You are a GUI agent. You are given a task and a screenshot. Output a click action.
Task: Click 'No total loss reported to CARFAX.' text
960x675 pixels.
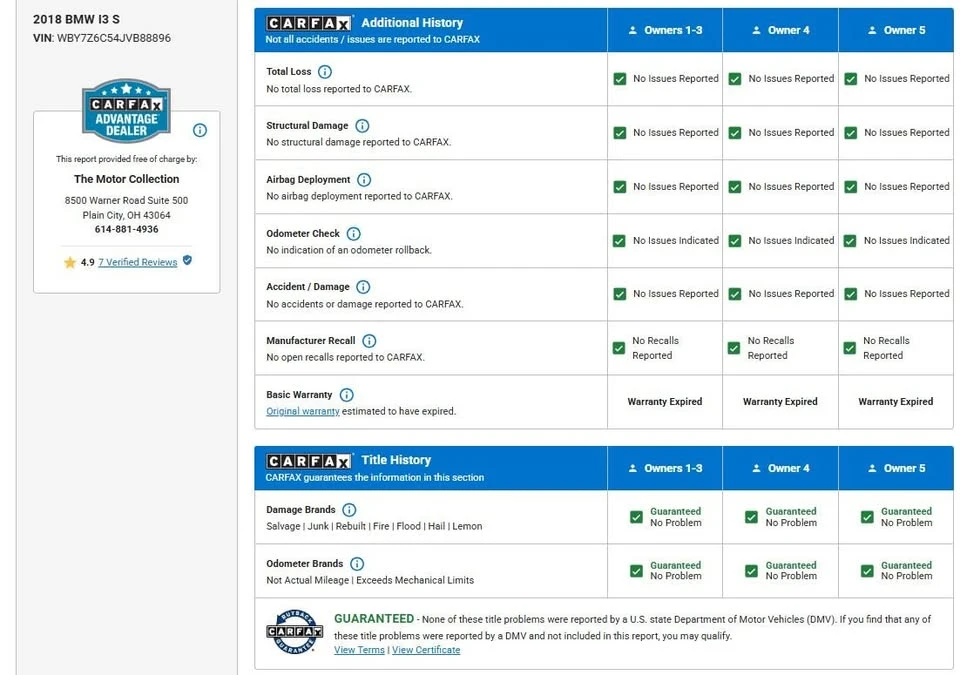pyautogui.click(x=339, y=89)
